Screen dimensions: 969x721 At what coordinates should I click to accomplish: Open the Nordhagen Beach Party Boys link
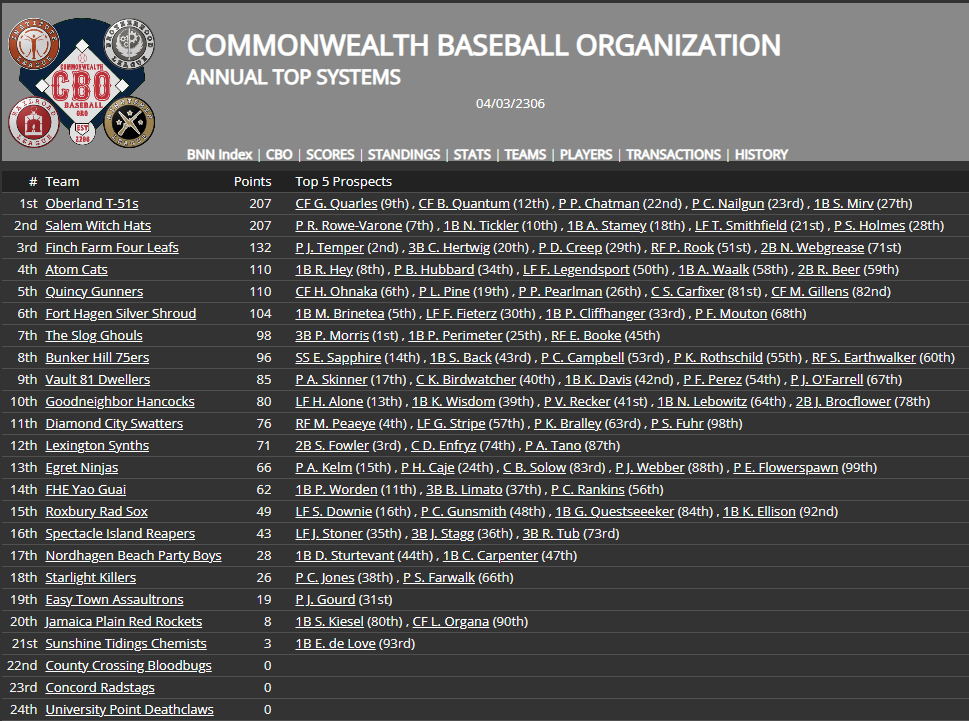point(133,555)
